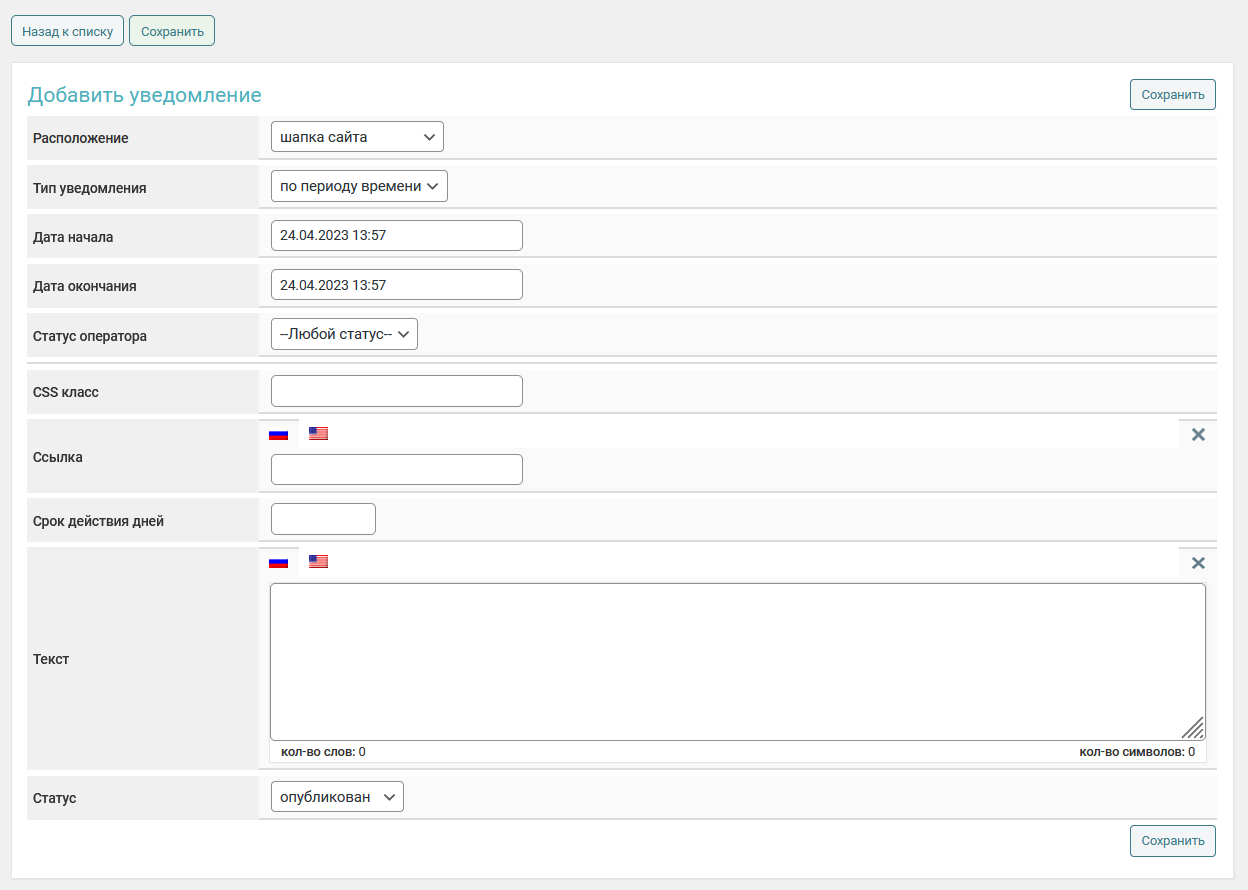Click the X icon in Ссылка row
This screenshot has width=1248, height=890.
point(1198,435)
